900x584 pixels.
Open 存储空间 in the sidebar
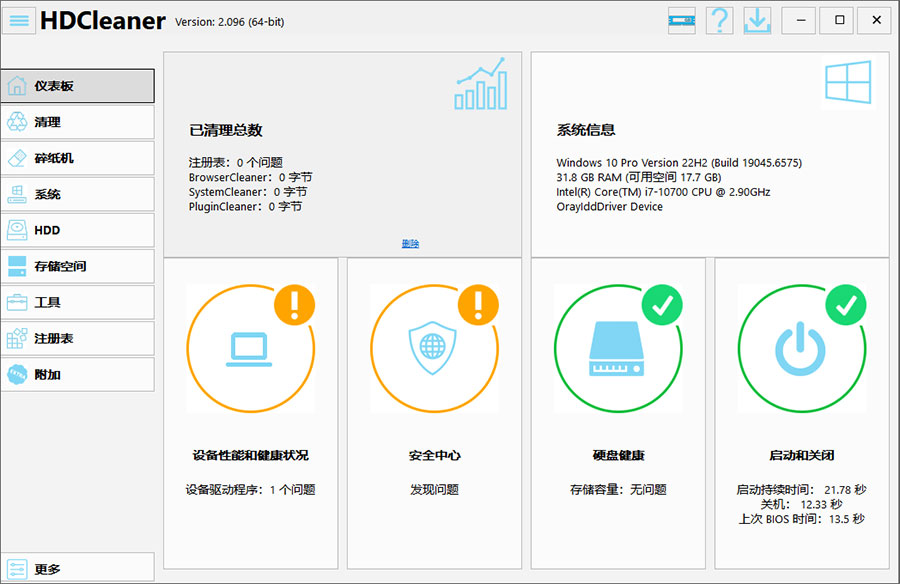pos(77,266)
